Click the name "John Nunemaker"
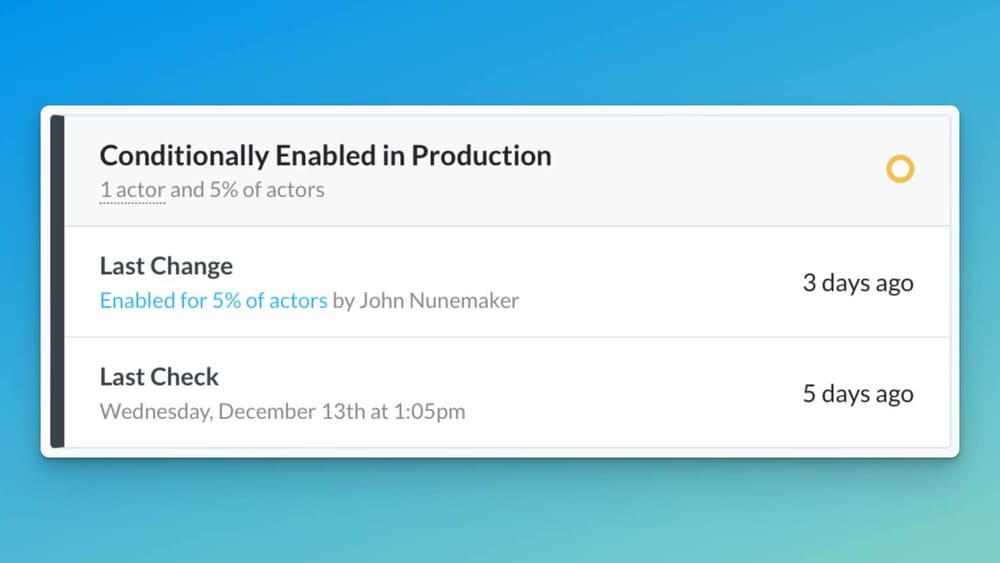The image size is (1000, 563). tap(439, 300)
